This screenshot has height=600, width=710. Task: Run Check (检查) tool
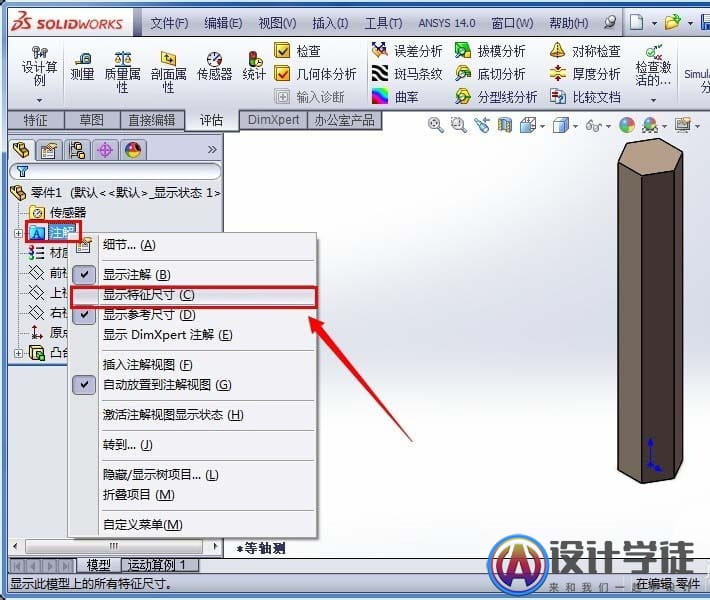[x=297, y=51]
